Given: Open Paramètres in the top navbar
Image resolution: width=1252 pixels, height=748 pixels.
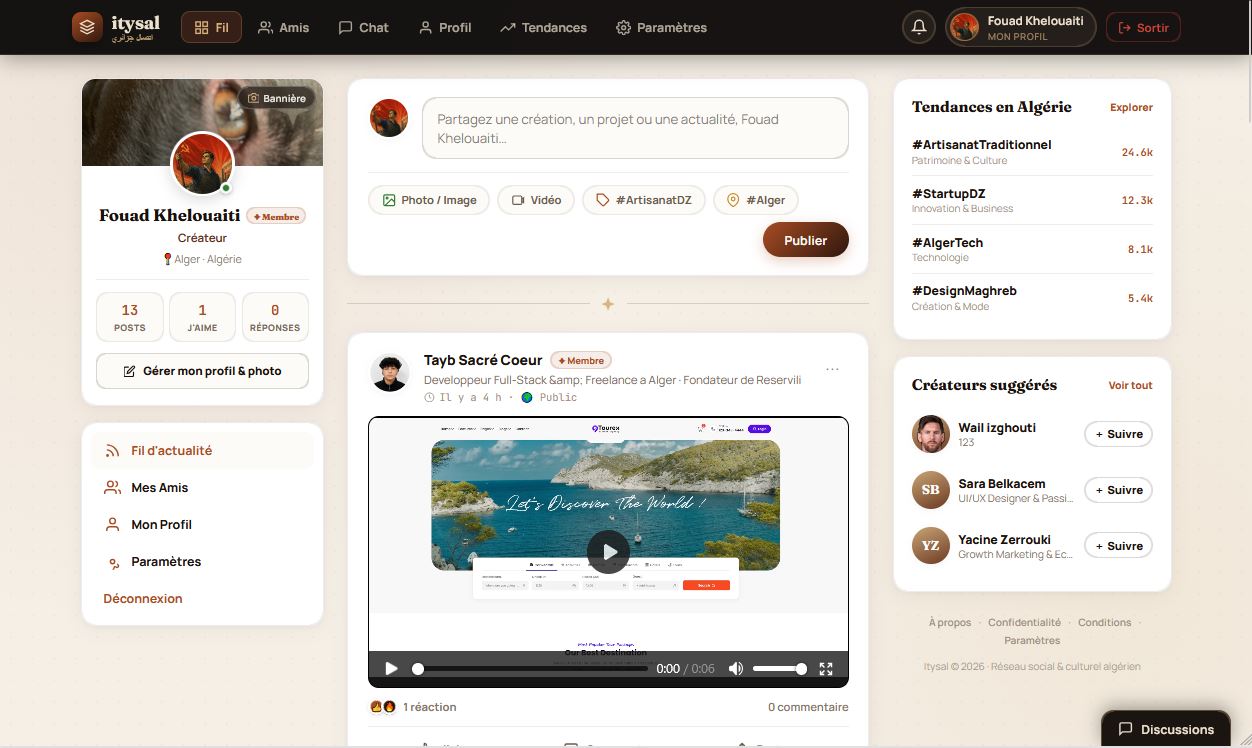Looking at the screenshot, I should click(661, 27).
